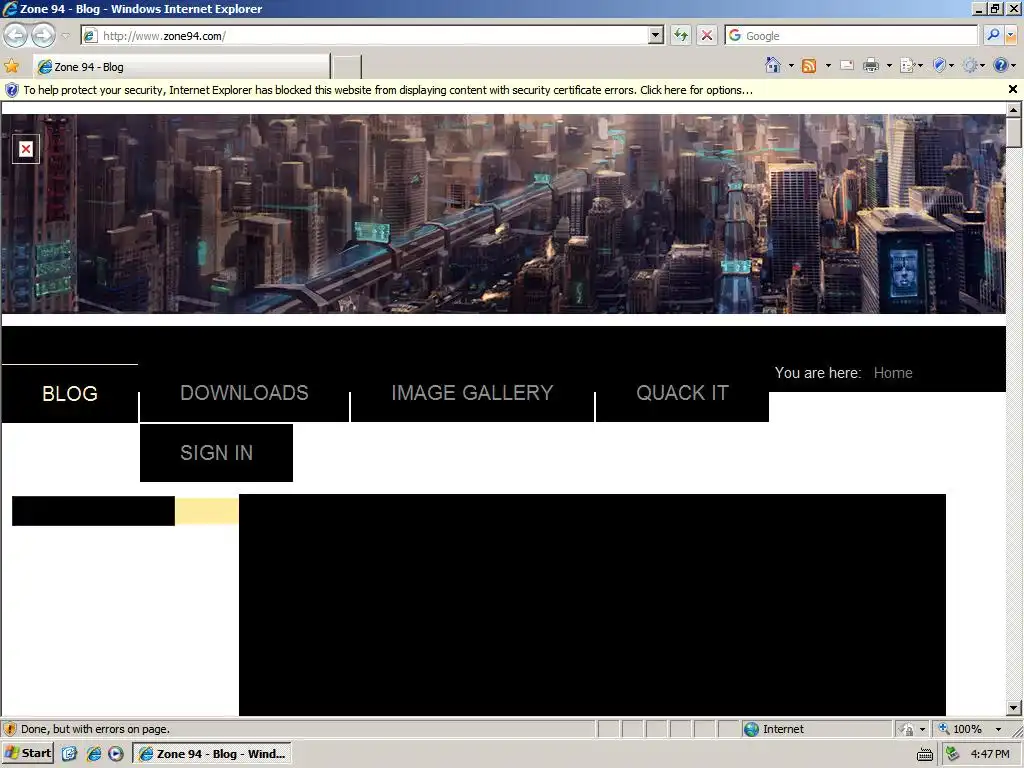
Task: Expand the zoom level dropdown arrow
Action: coord(998,729)
